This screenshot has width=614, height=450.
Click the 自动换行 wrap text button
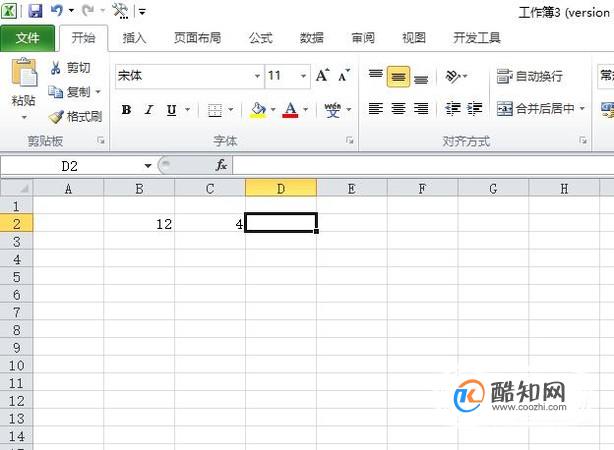[x=529, y=76]
